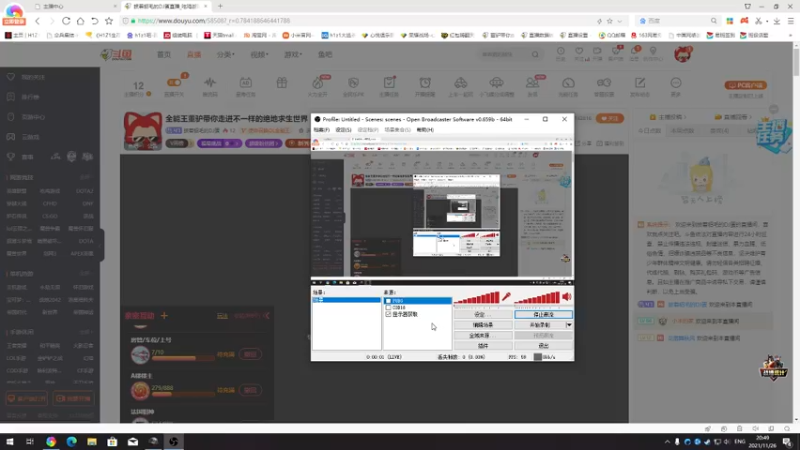Viewport: 800px width, 450px height.
Task: Open the 直播 nav item on Douyu
Action: click(x=194, y=55)
